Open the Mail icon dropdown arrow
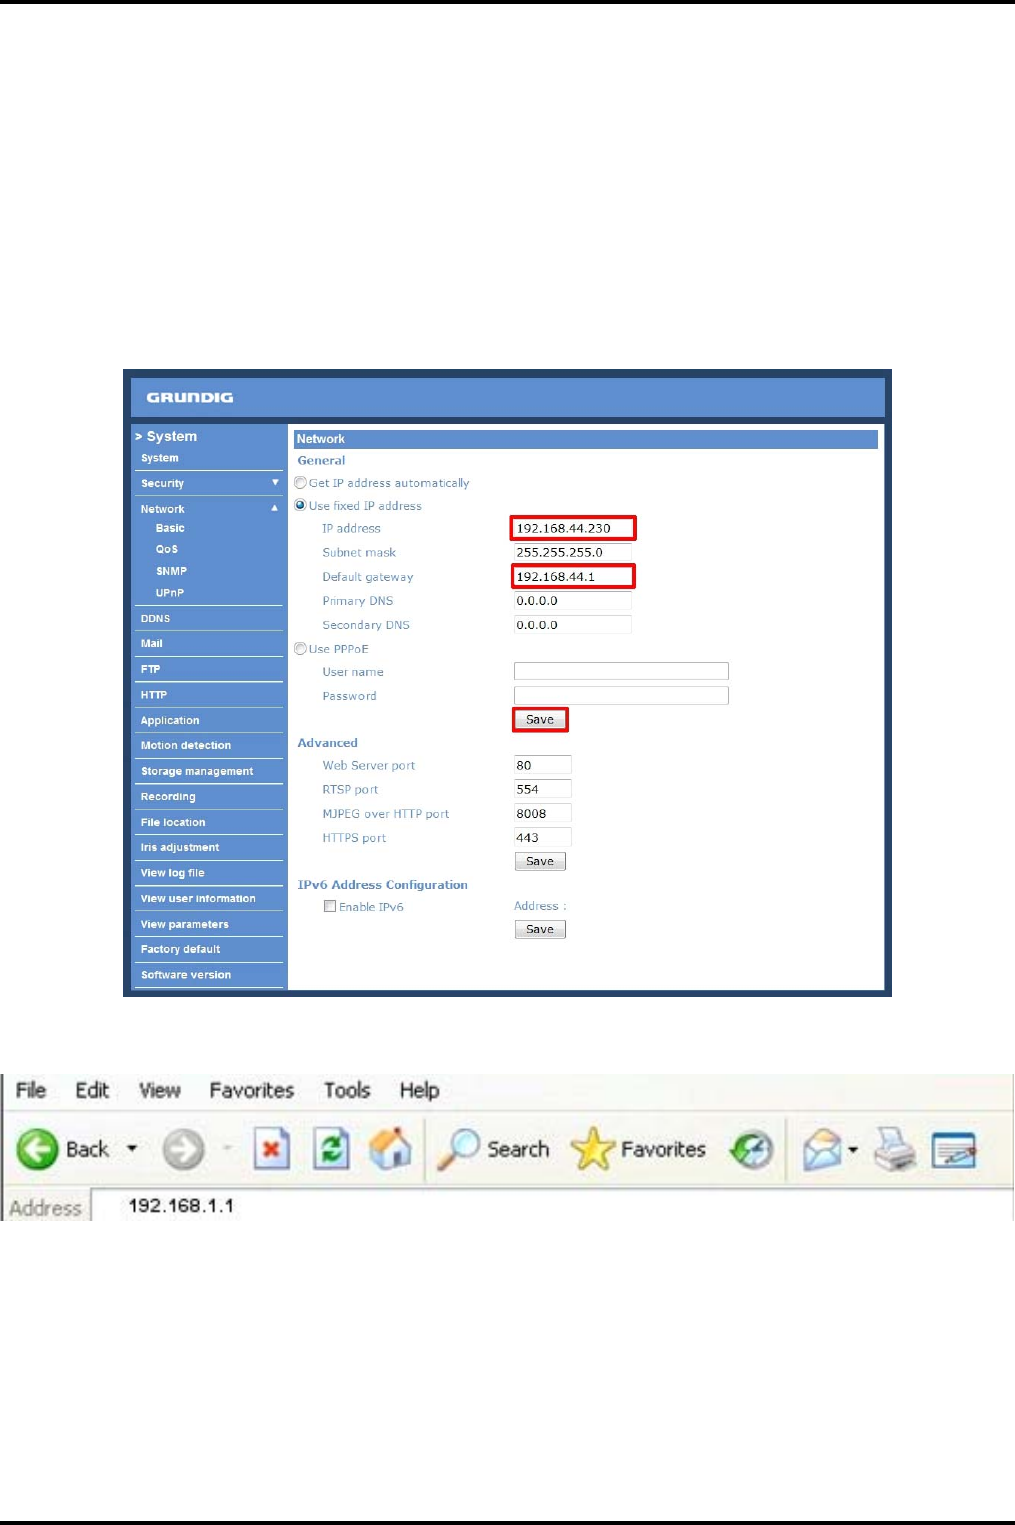The image size is (1015, 1525). (853, 1150)
